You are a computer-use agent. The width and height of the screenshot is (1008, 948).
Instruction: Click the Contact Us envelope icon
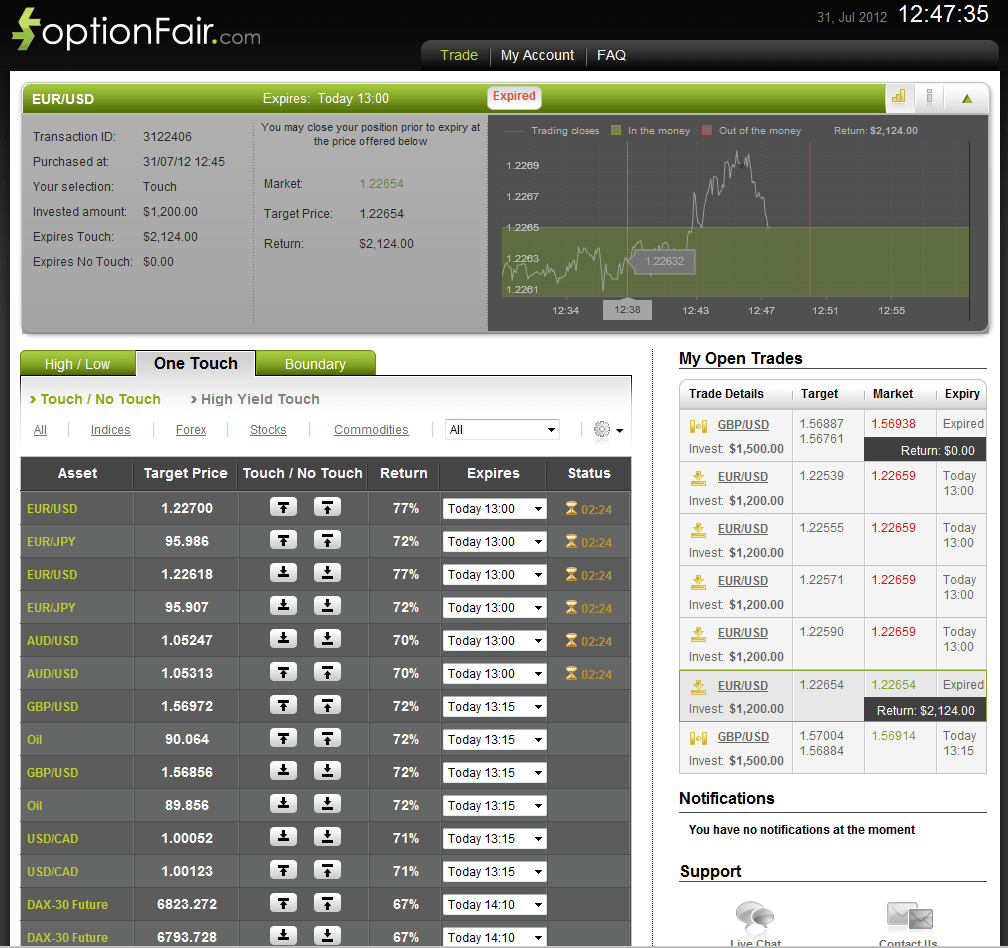908,917
